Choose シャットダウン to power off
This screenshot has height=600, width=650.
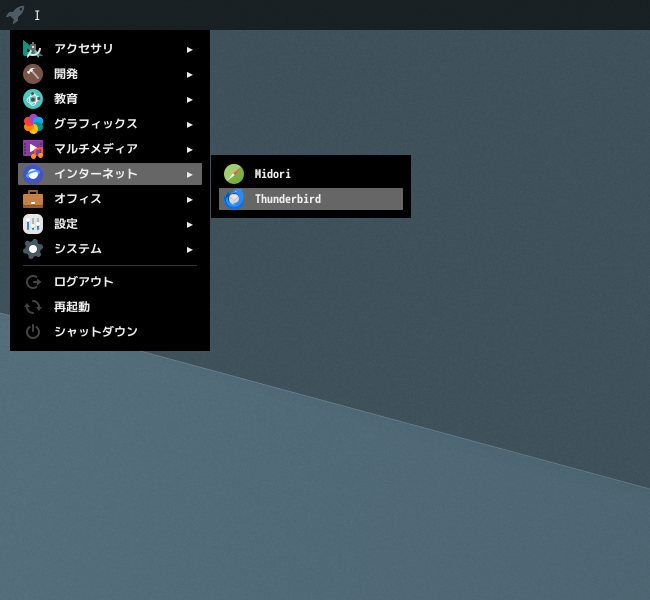(110, 332)
